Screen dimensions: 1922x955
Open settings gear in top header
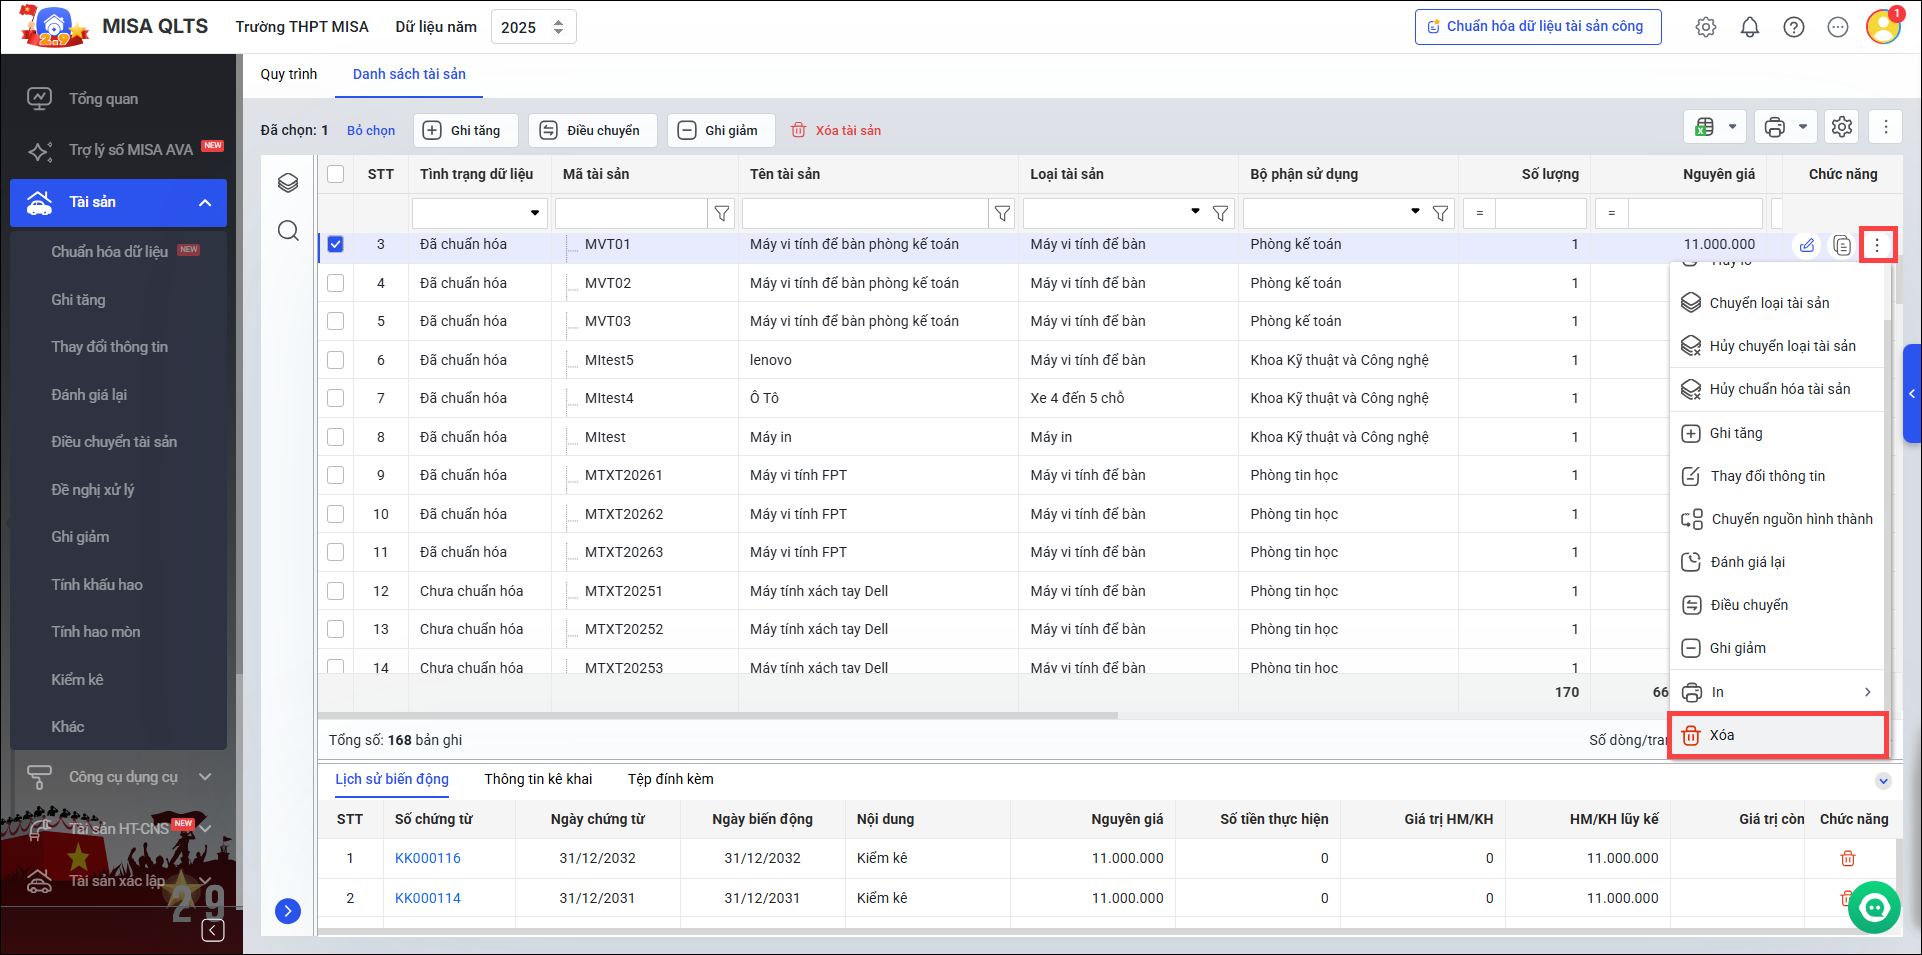[1705, 27]
